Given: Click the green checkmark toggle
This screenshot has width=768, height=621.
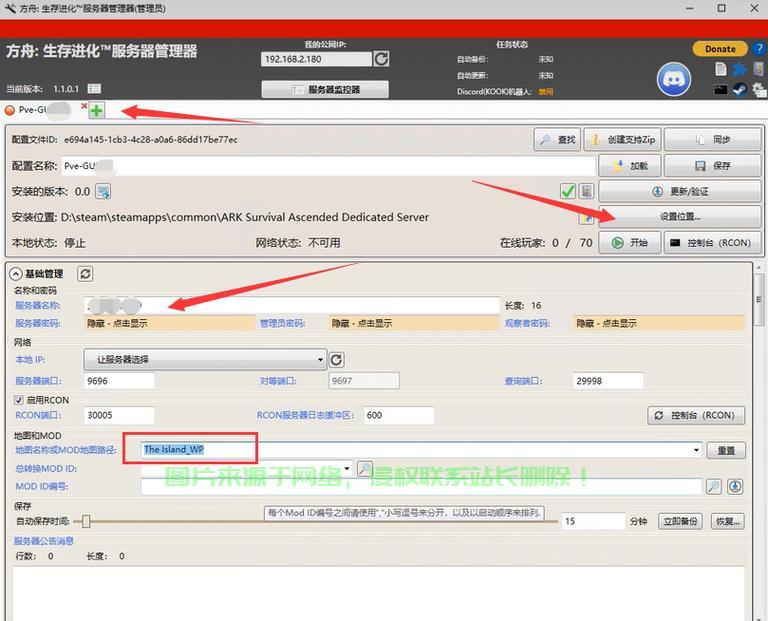Looking at the screenshot, I should [x=568, y=191].
